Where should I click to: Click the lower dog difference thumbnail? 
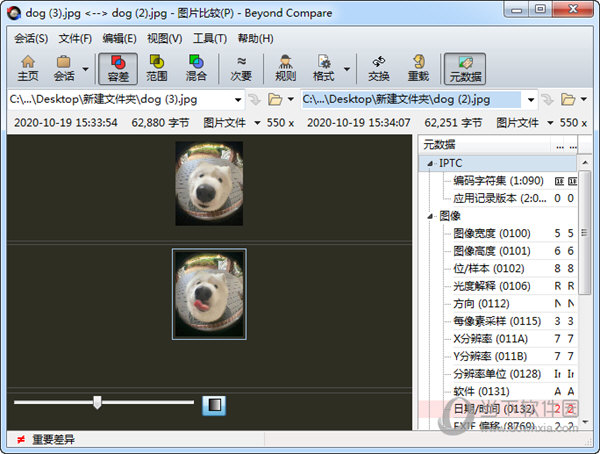click(x=209, y=294)
